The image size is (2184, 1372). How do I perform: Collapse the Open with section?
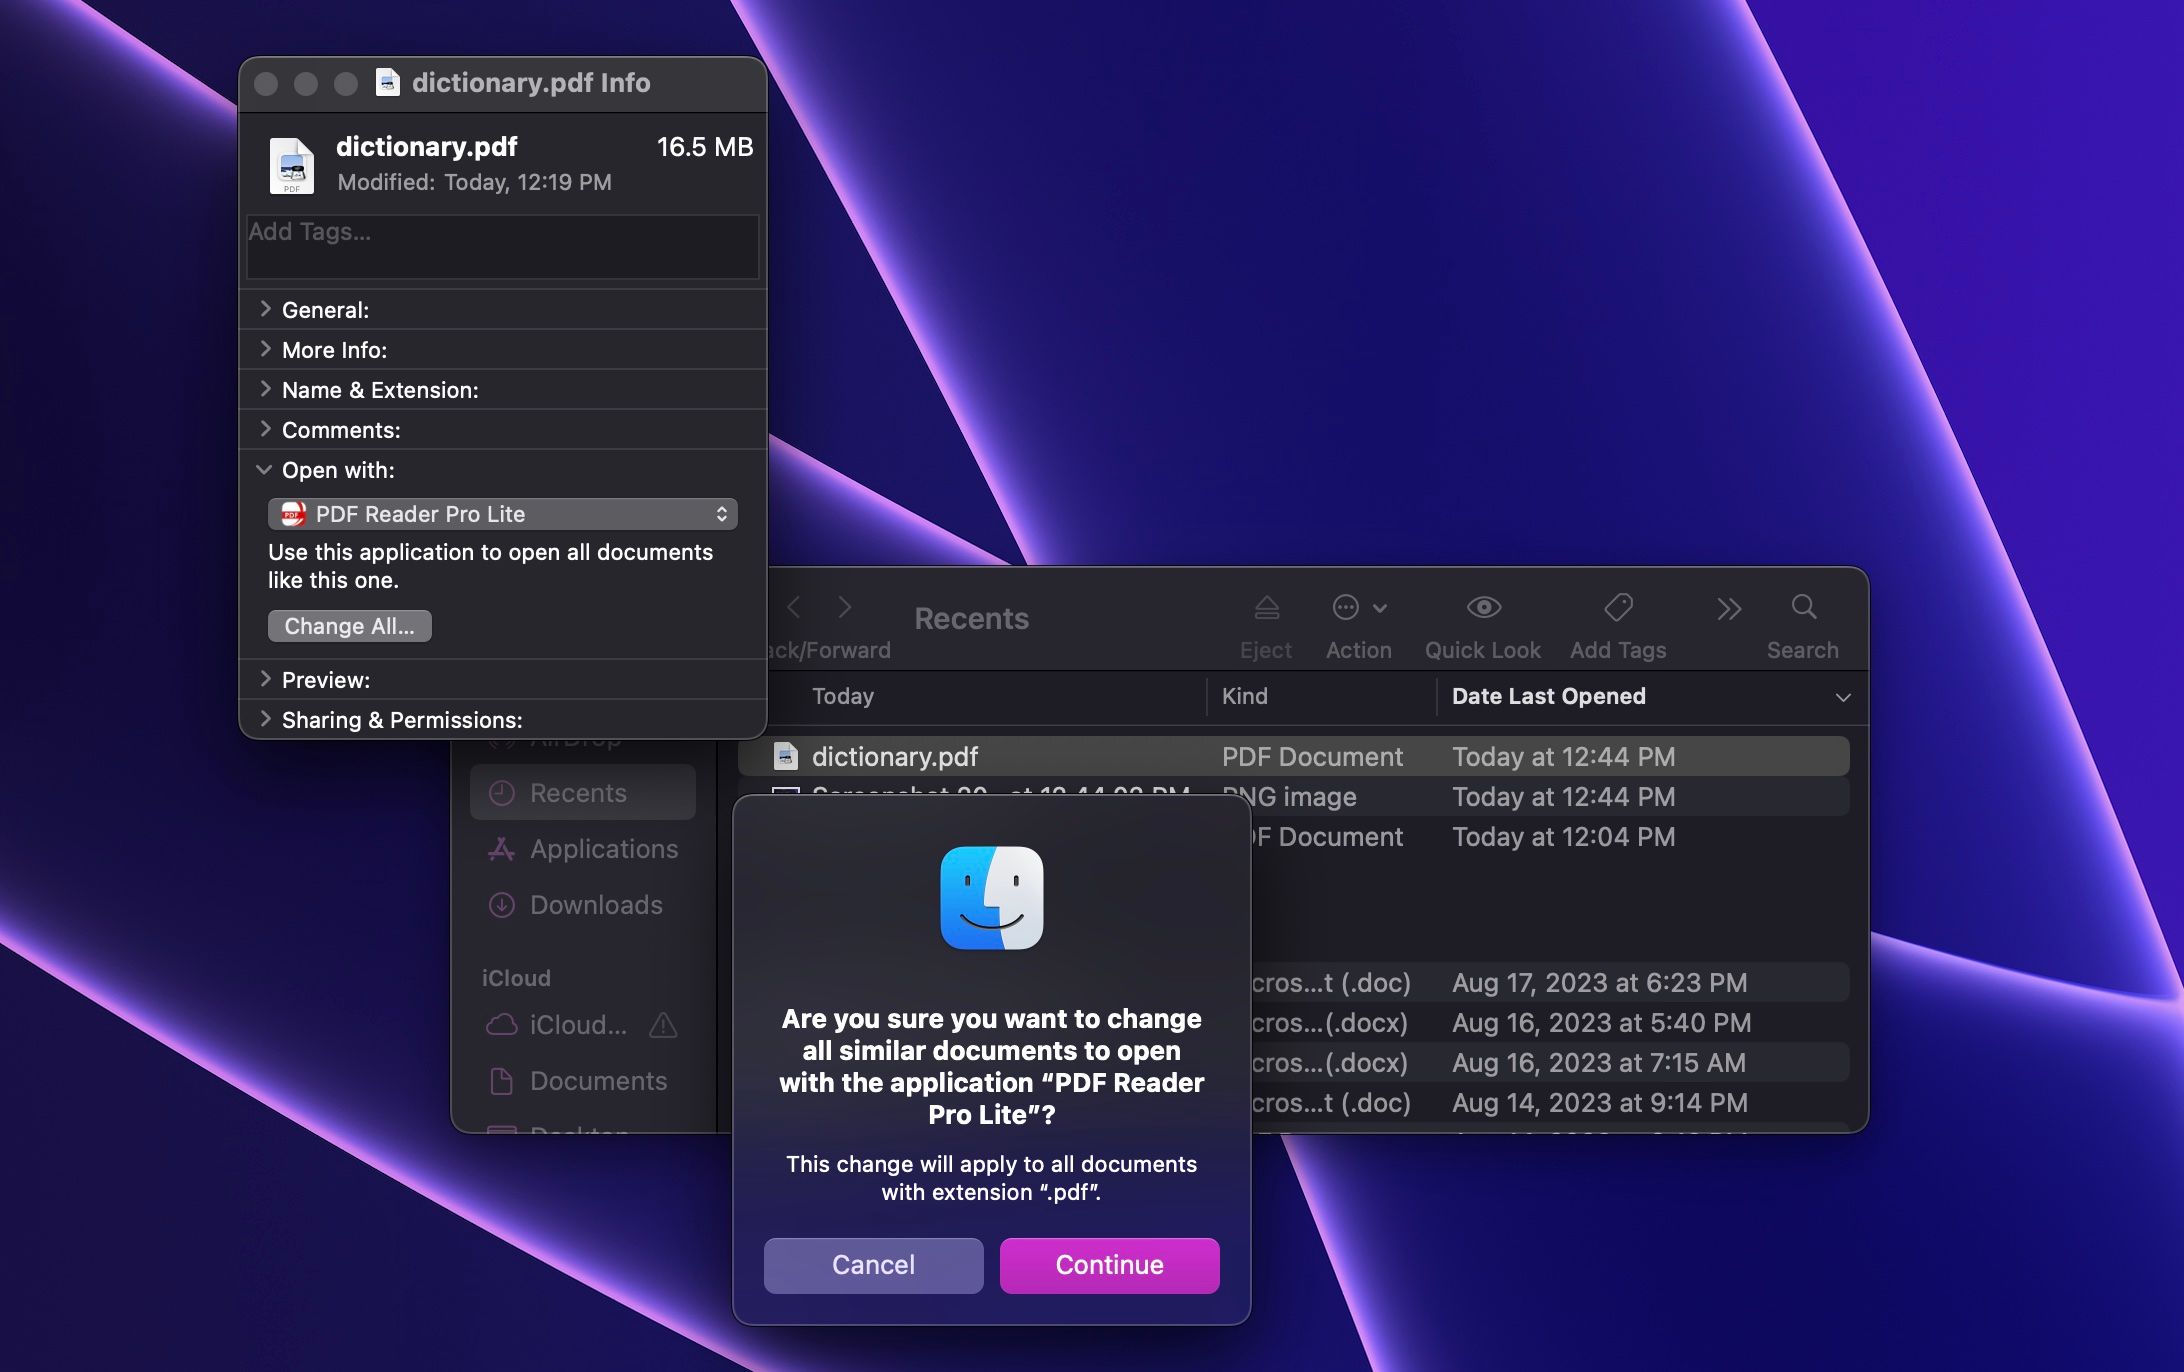click(264, 470)
